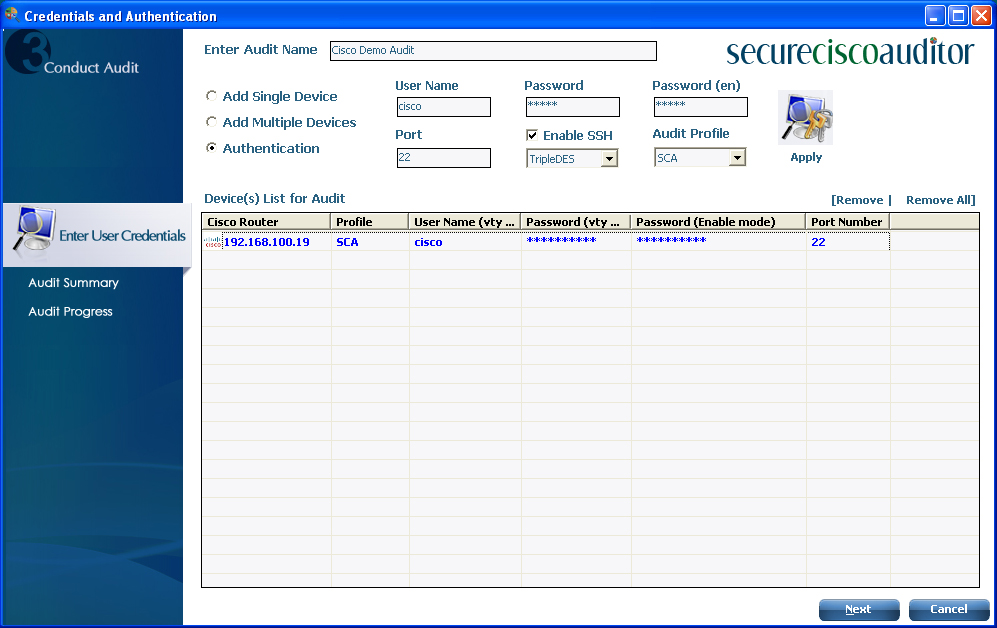This screenshot has height=628, width=997.
Task: Sort by Password (Enable mode) column header
Action: (x=719, y=222)
